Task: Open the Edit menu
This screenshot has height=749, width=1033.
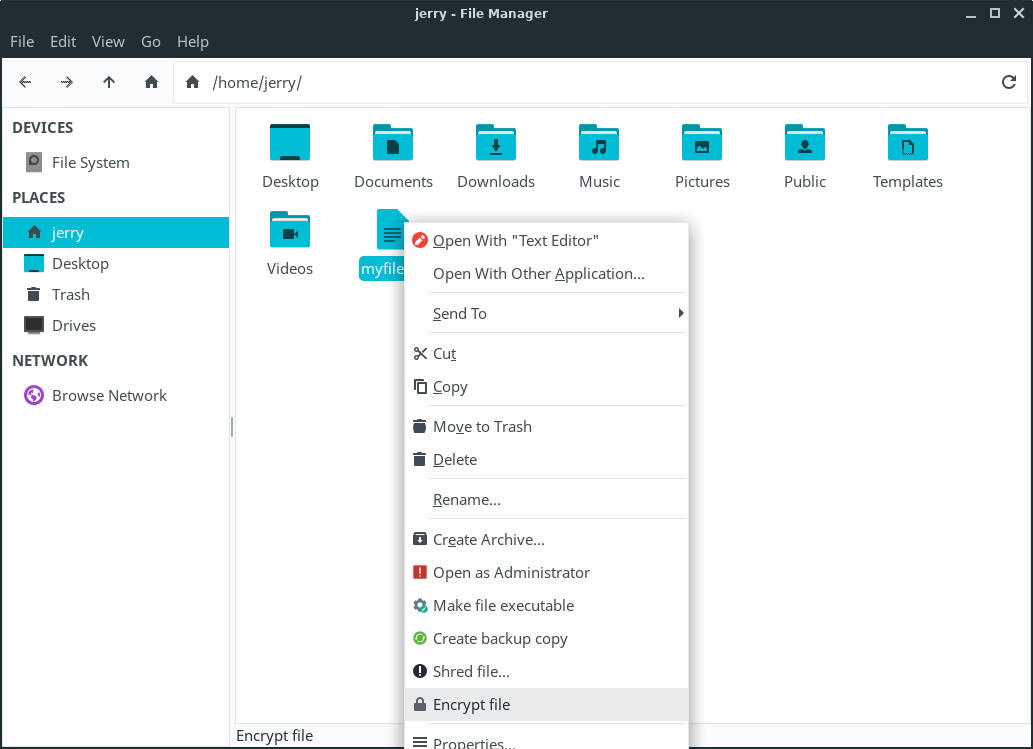Action: click(63, 41)
